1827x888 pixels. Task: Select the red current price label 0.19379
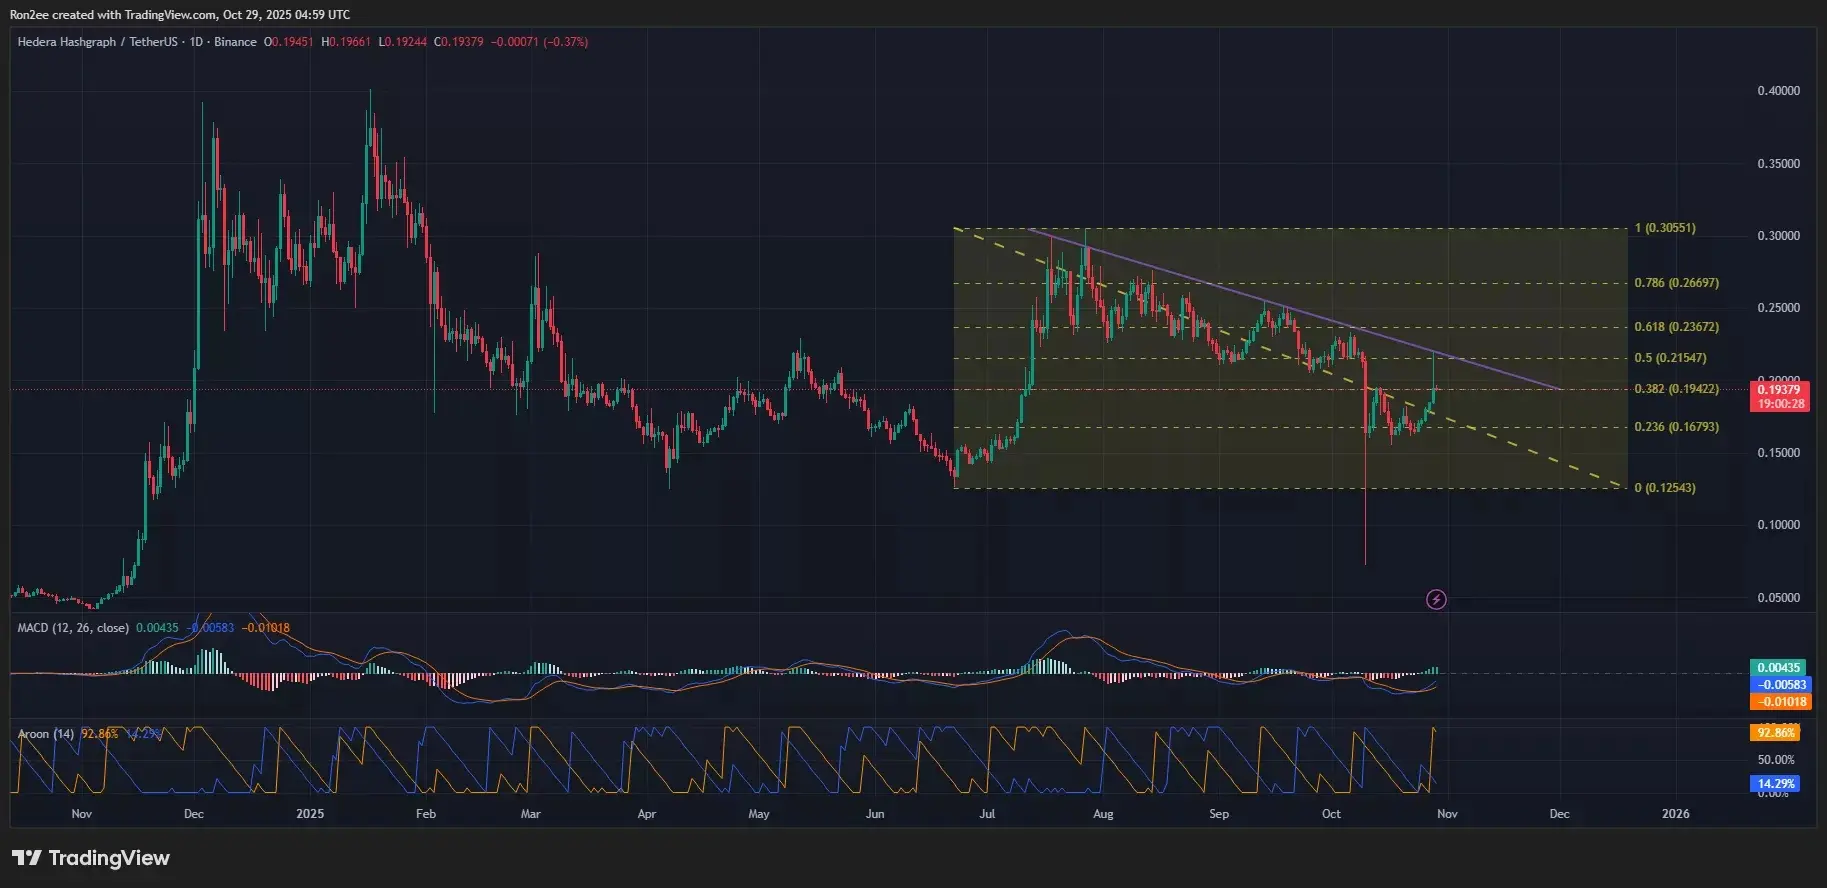tap(1781, 390)
